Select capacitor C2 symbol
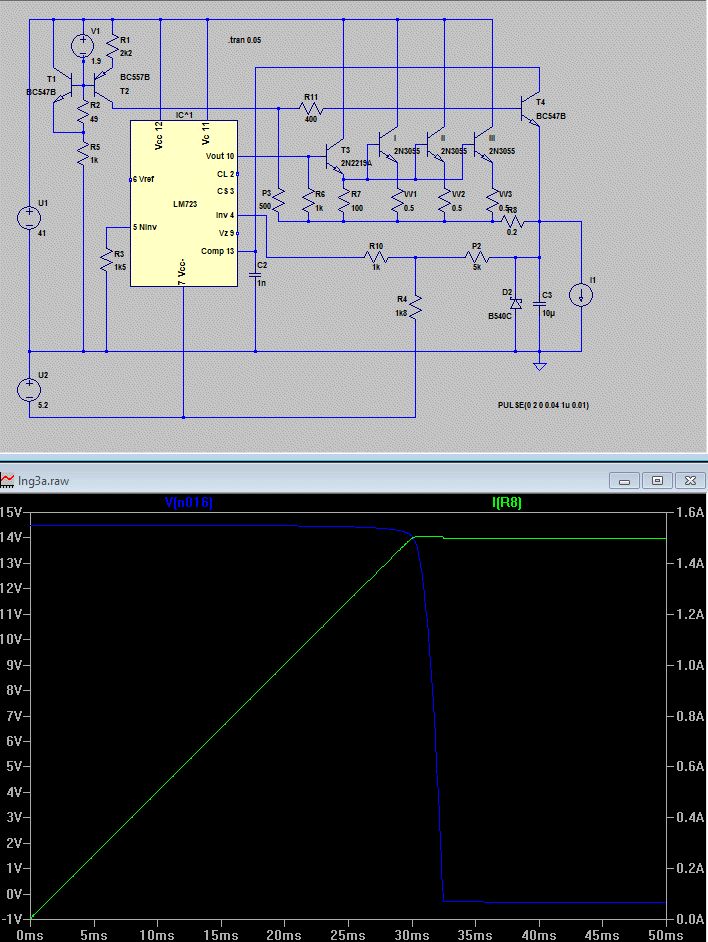The width and height of the screenshot is (708, 942). pyautogui.click(x=255, y=275)
